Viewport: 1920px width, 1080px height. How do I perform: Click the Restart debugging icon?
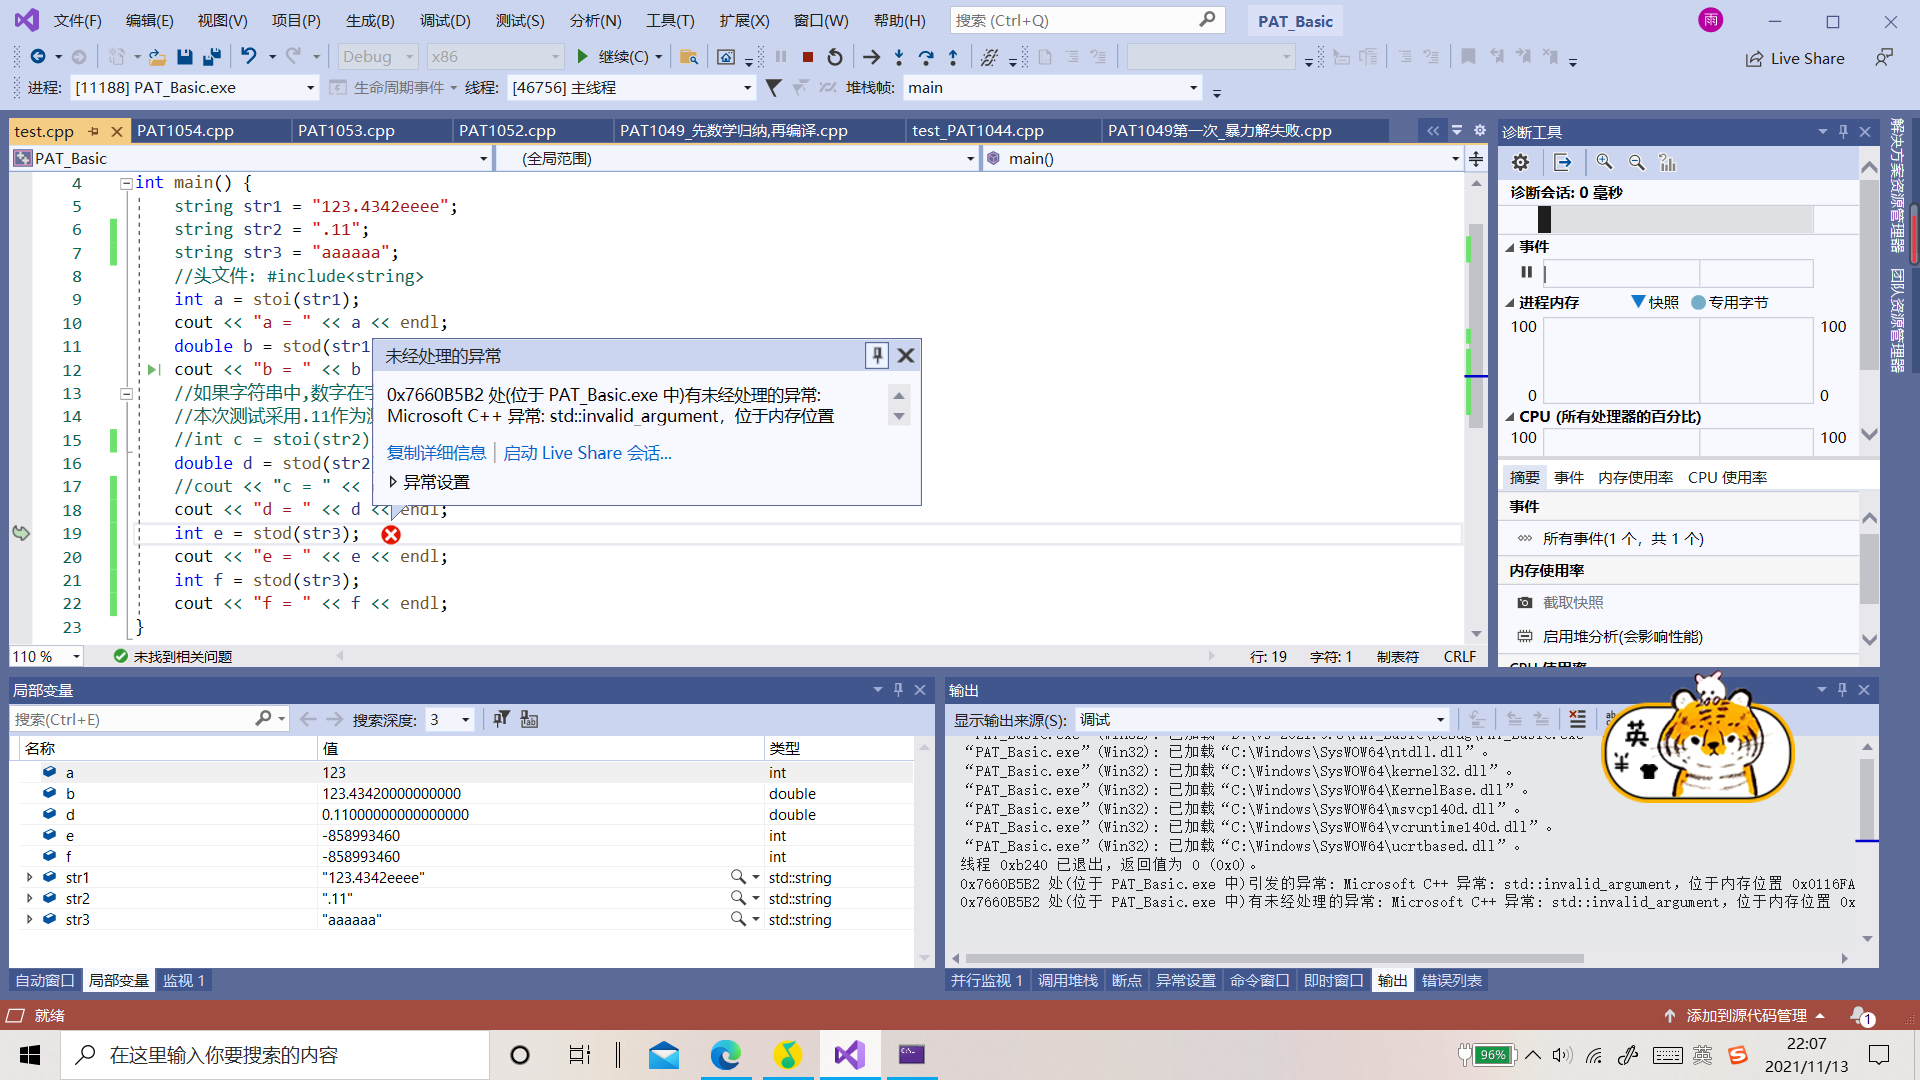tap(835, 57)
